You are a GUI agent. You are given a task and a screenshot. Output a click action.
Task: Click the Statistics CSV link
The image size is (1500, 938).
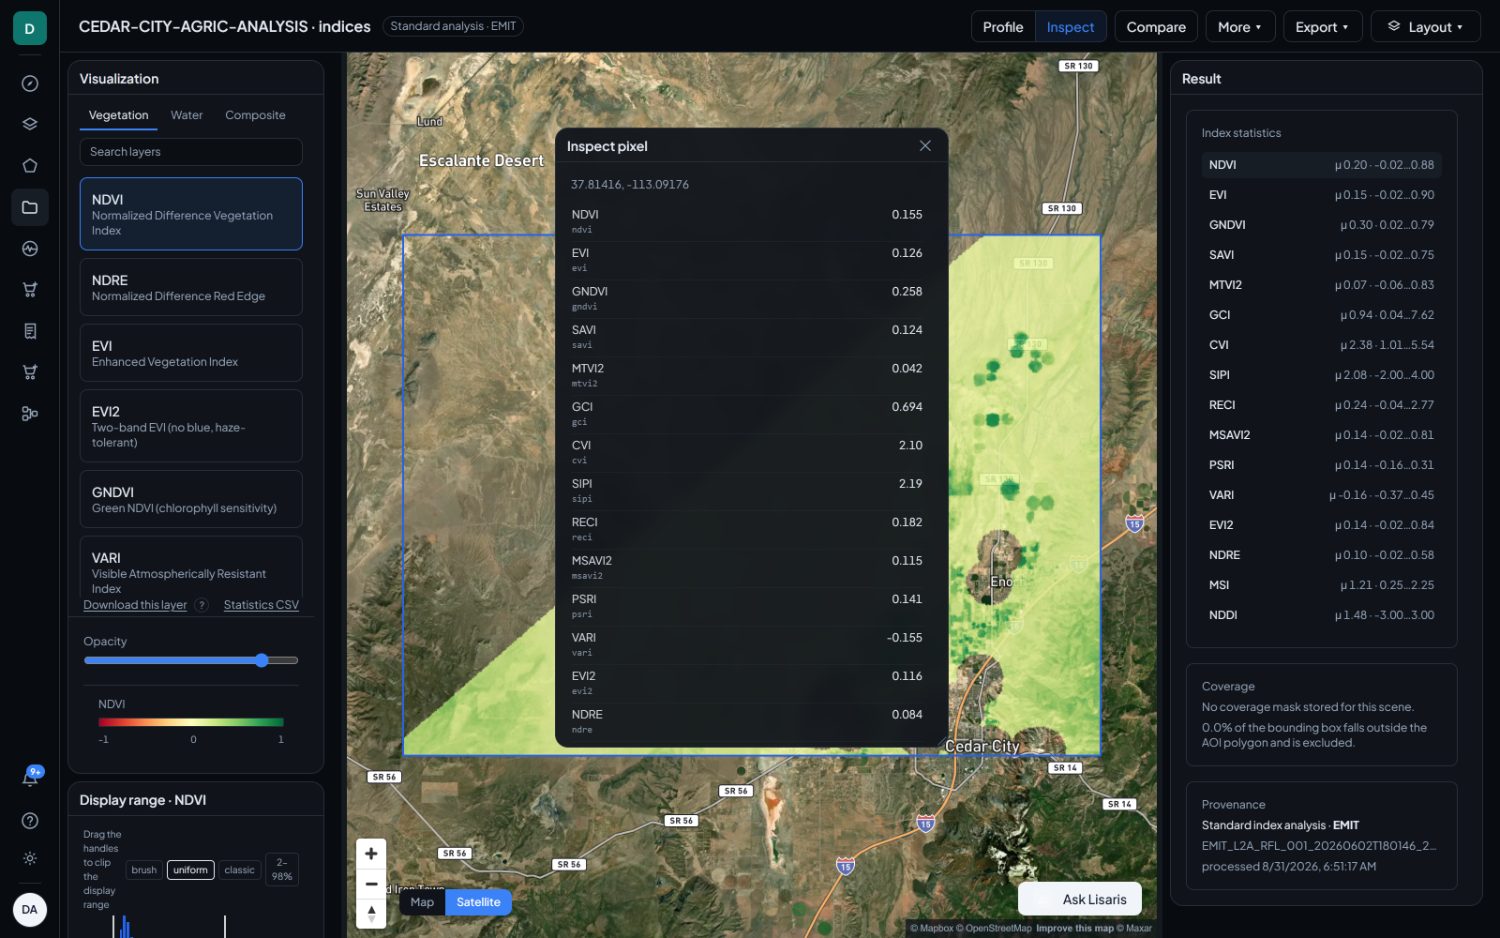pos(261,605)
